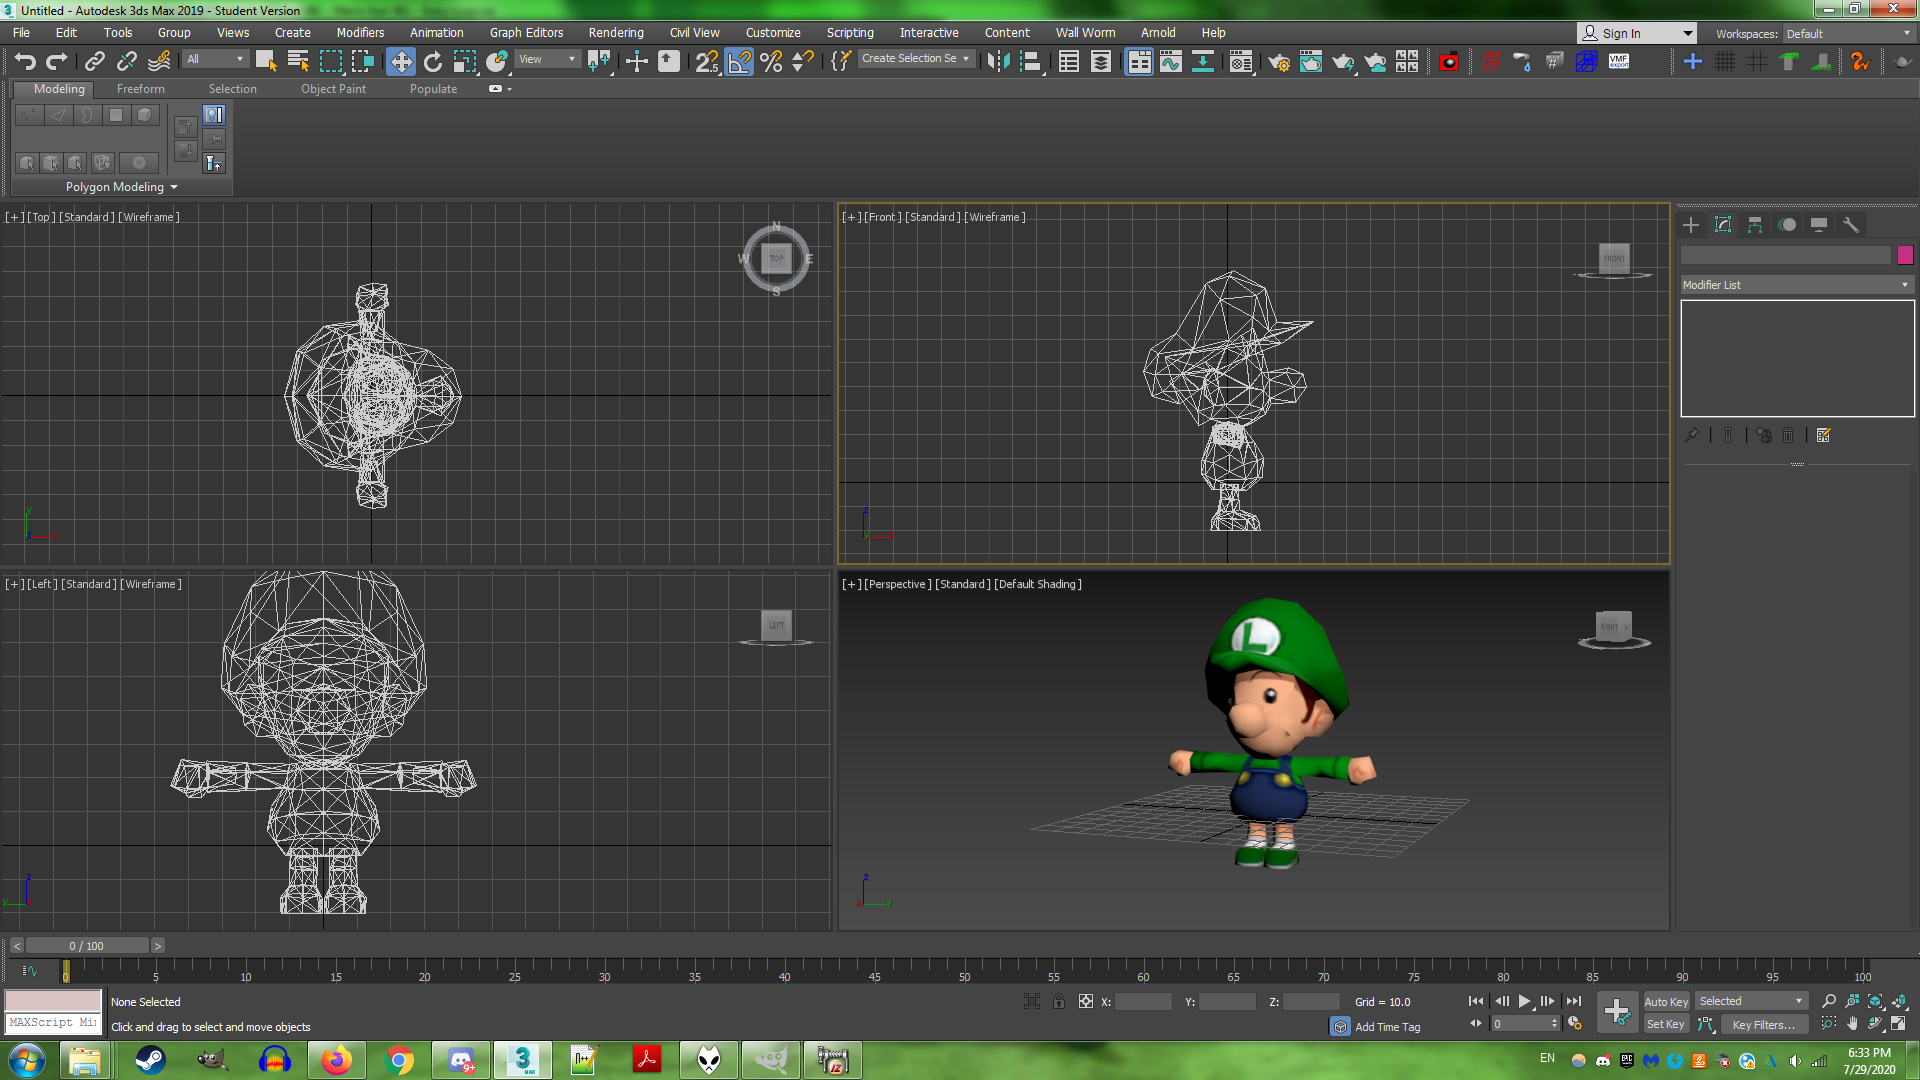
Task: Click the Select and Rotate tool
Action: click(433, 62)
